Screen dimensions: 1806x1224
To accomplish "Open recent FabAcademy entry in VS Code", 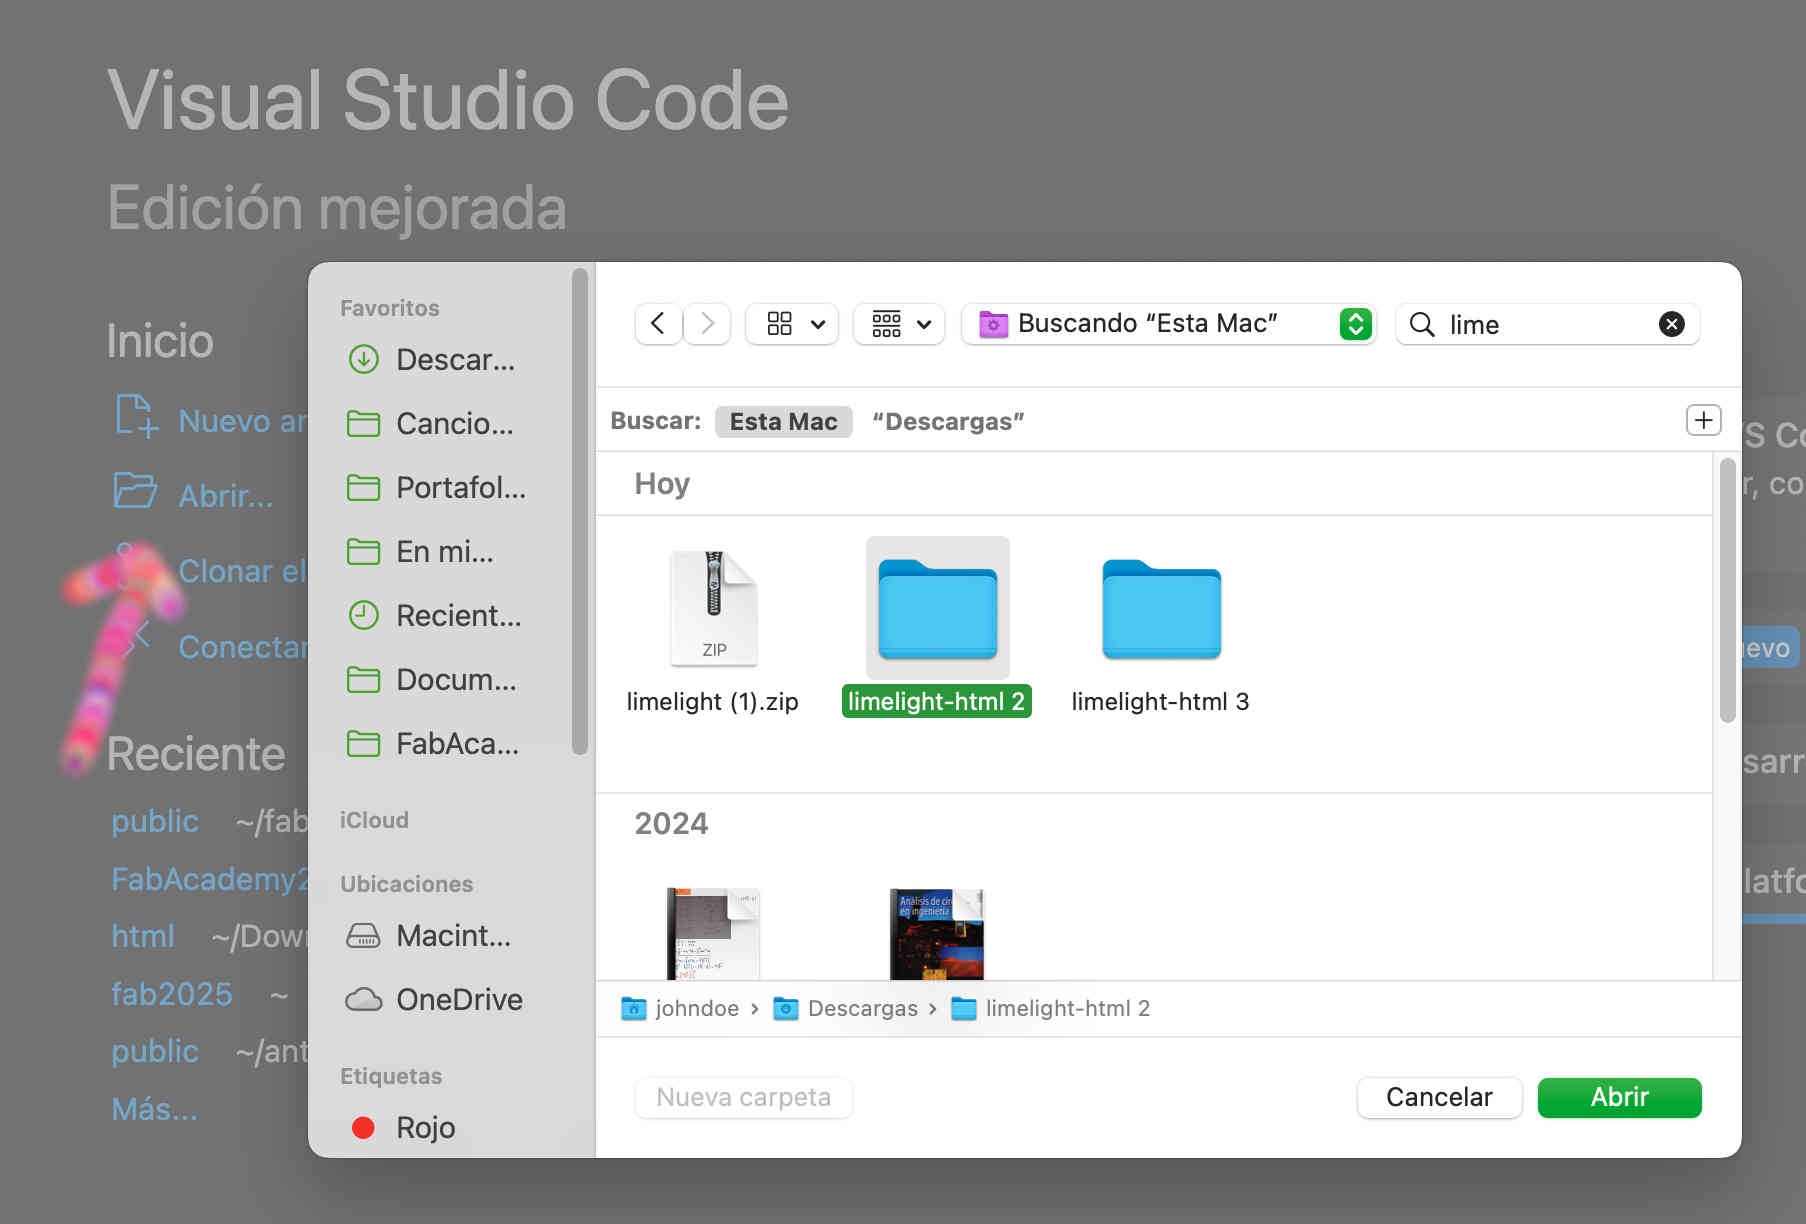I will tap(209, 879).
